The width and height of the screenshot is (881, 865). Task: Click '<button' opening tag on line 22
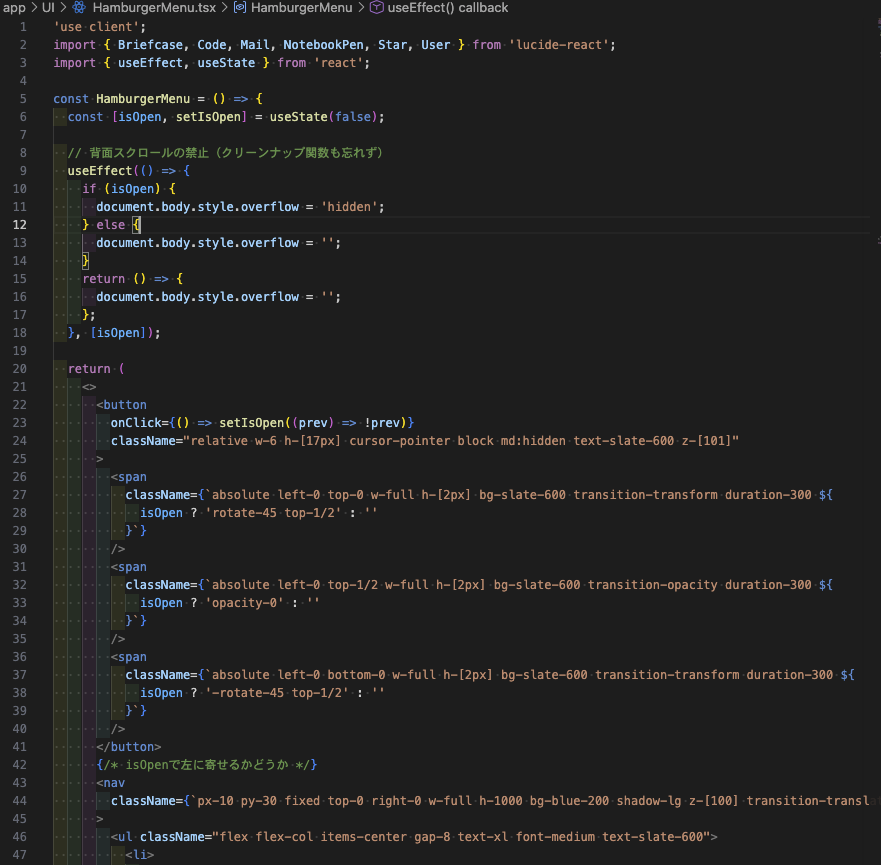(121, 404)
